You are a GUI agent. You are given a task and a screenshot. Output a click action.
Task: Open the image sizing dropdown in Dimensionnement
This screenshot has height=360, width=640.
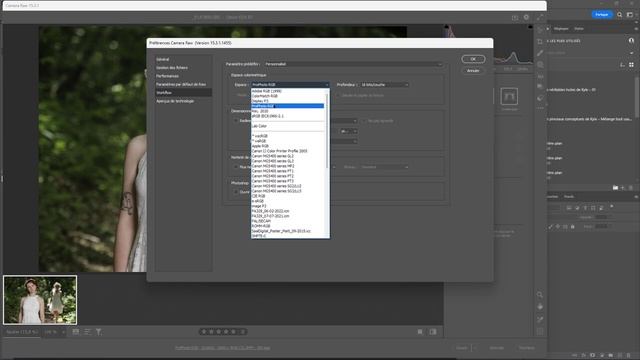pos(344,121)
